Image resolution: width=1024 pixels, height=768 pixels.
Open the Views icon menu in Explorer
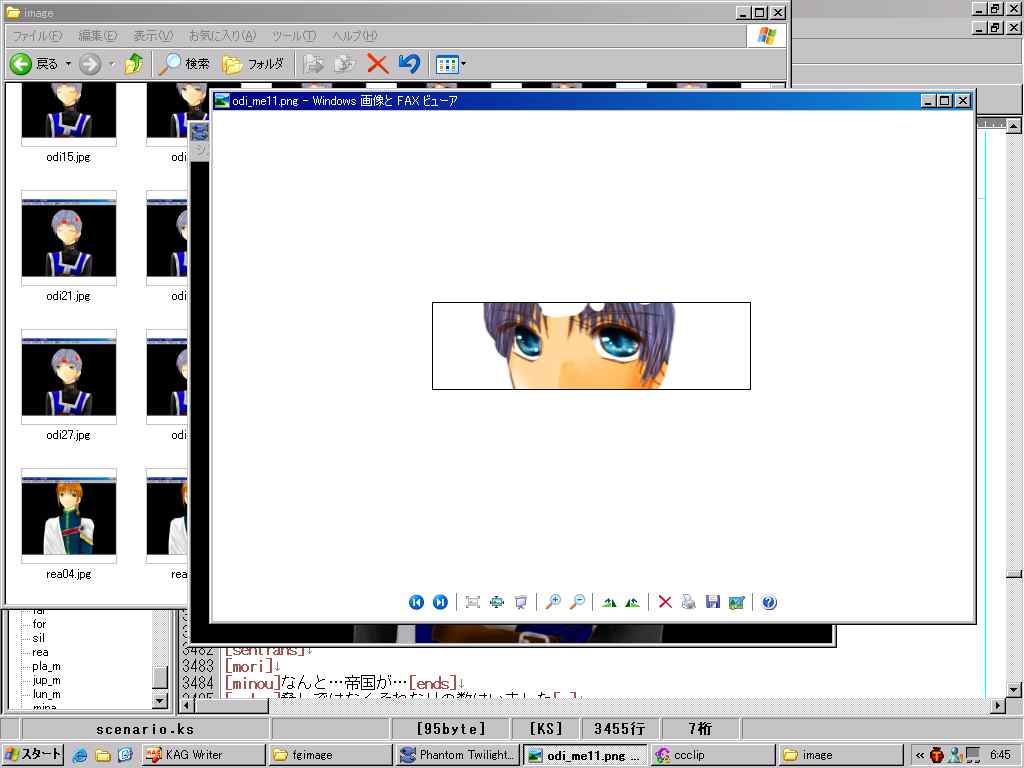click(451, 64)
